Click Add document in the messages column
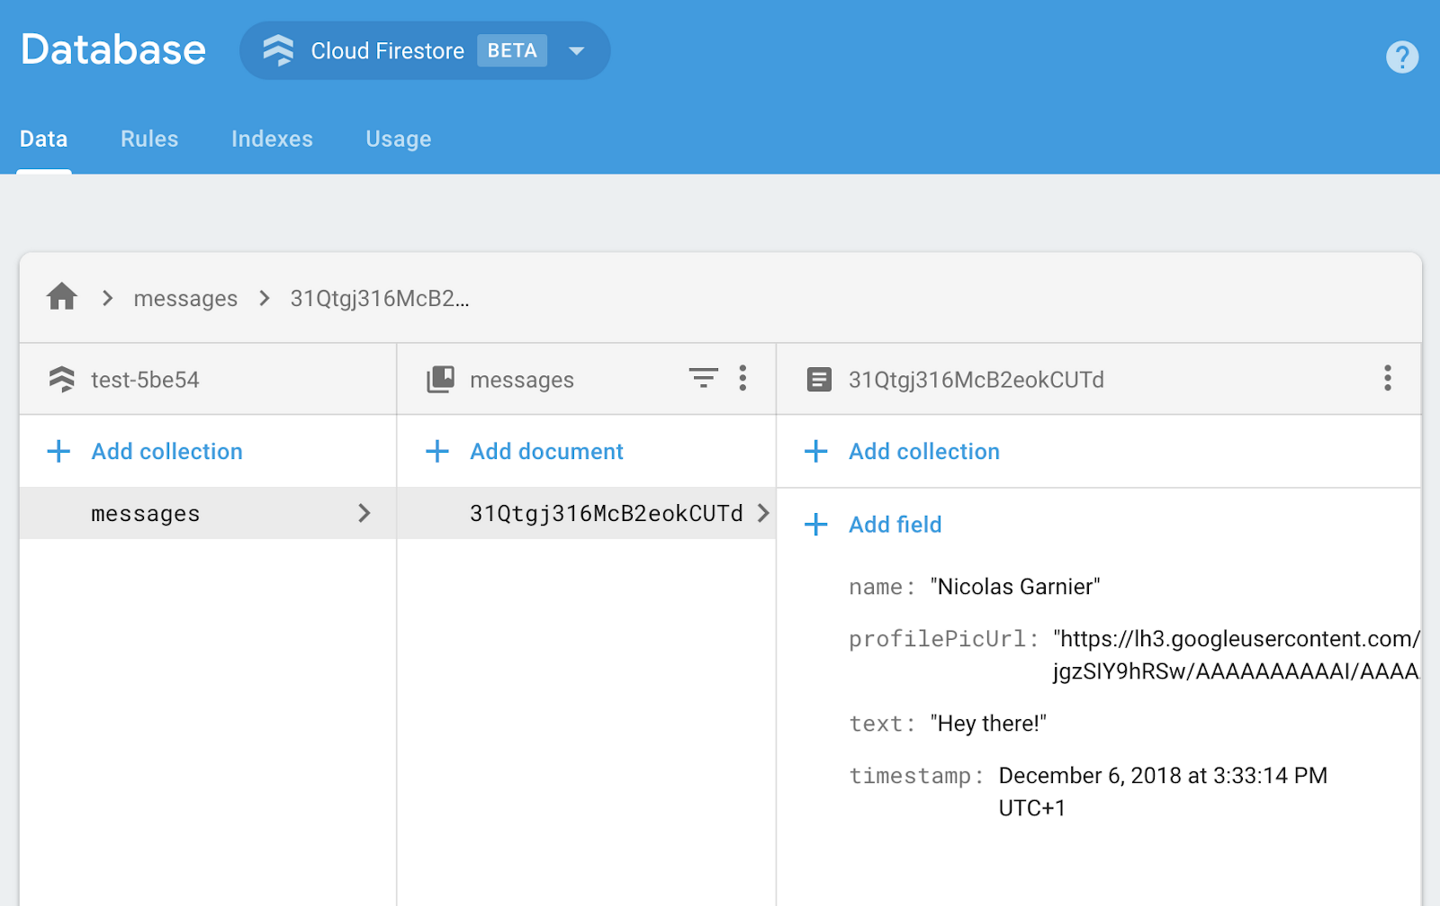Image resolution: width=1440 pixels, height=906 pixels. coord(546,451)
